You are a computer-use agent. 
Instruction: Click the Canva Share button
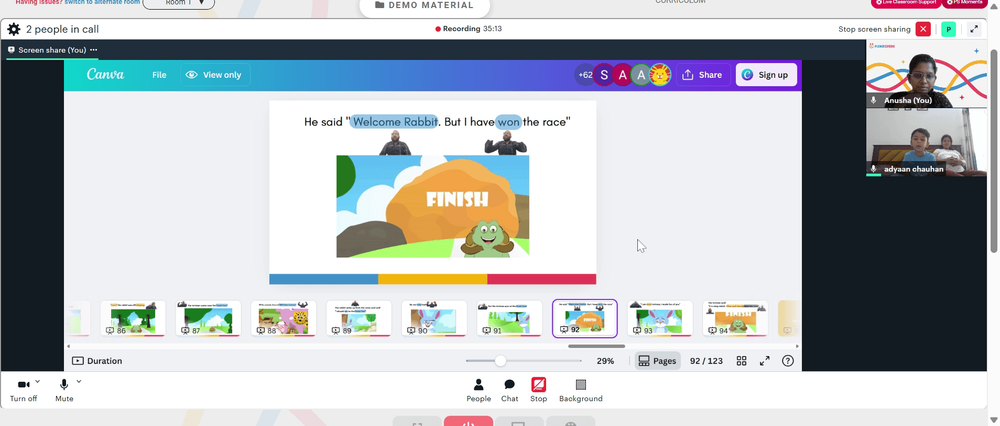coord(703,75)
